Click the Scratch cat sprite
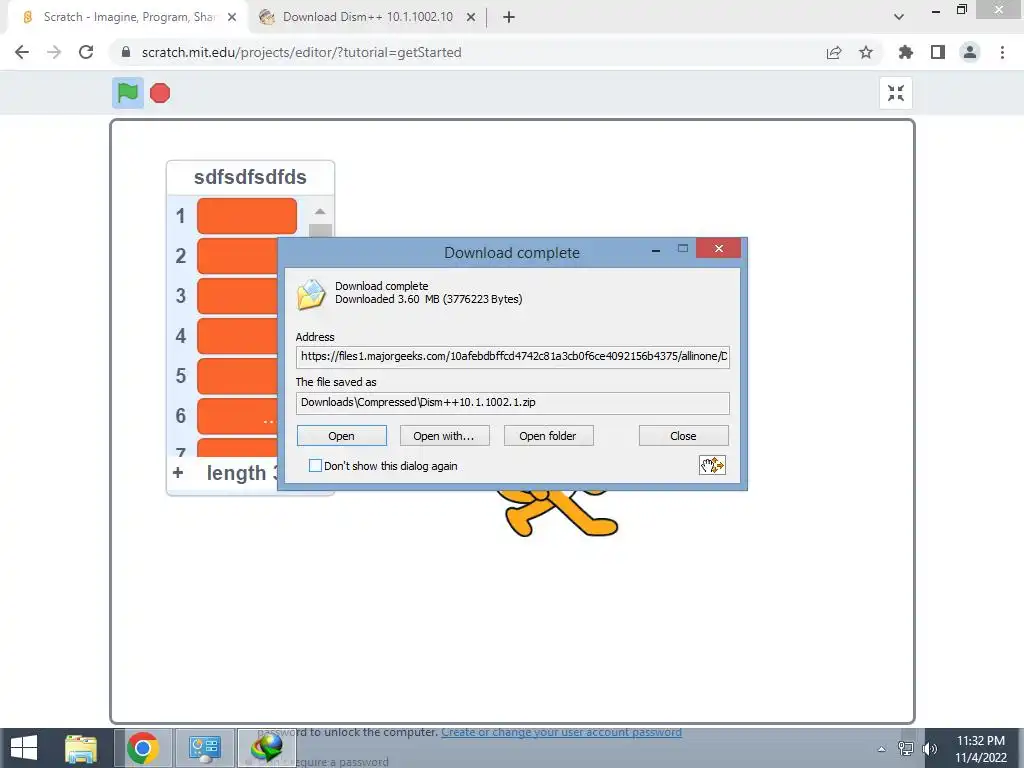Screen dimensions: 1024x768 [558, 513]
